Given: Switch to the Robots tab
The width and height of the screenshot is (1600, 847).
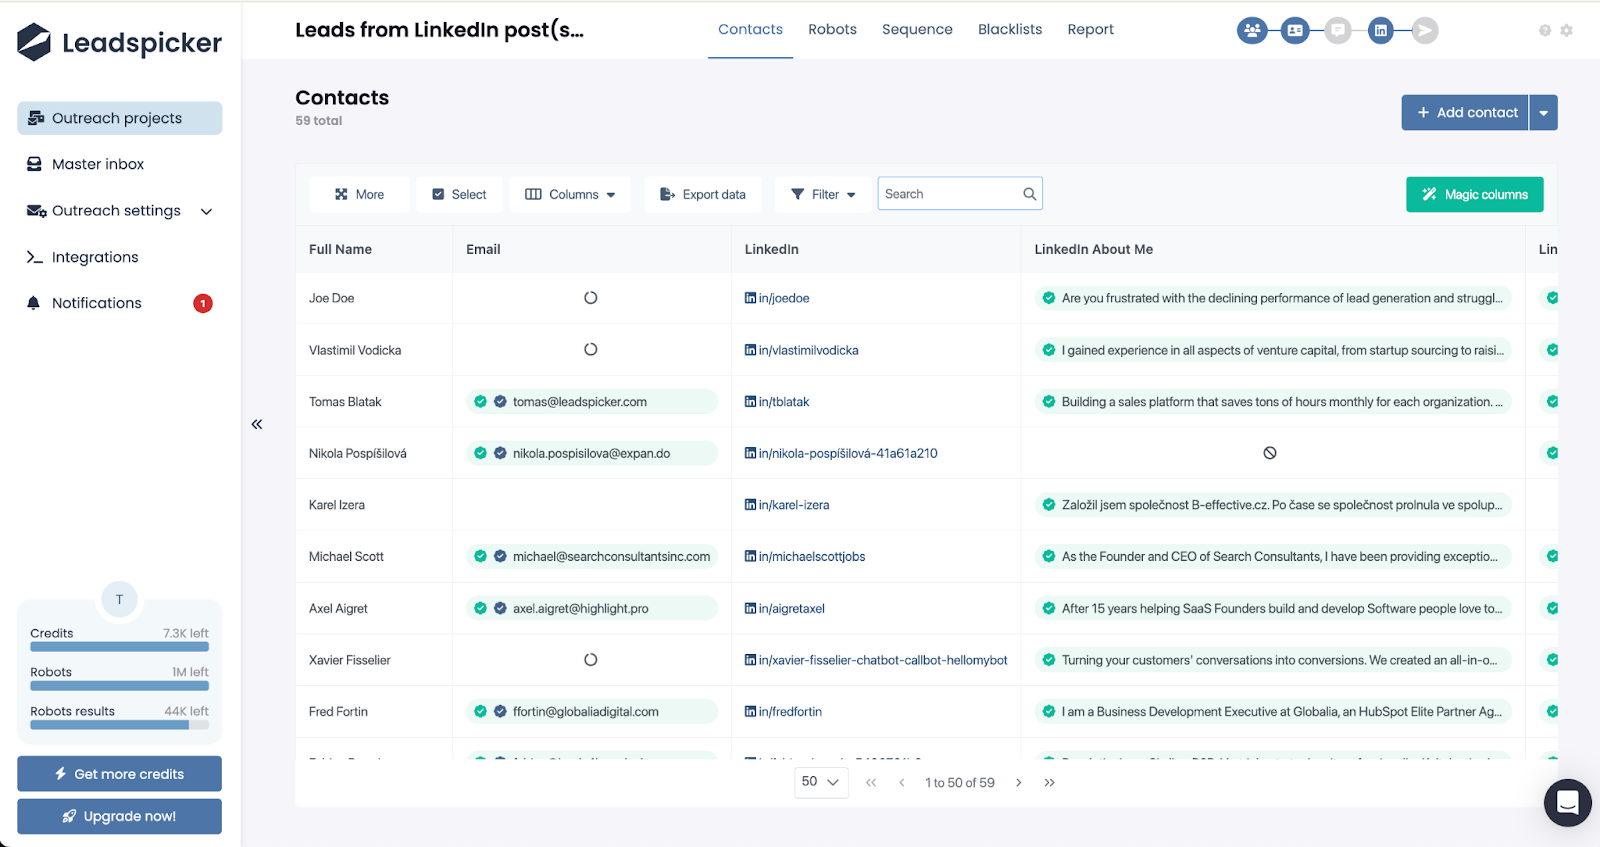Looking at the screenshot, I should (x=832, y=30).
